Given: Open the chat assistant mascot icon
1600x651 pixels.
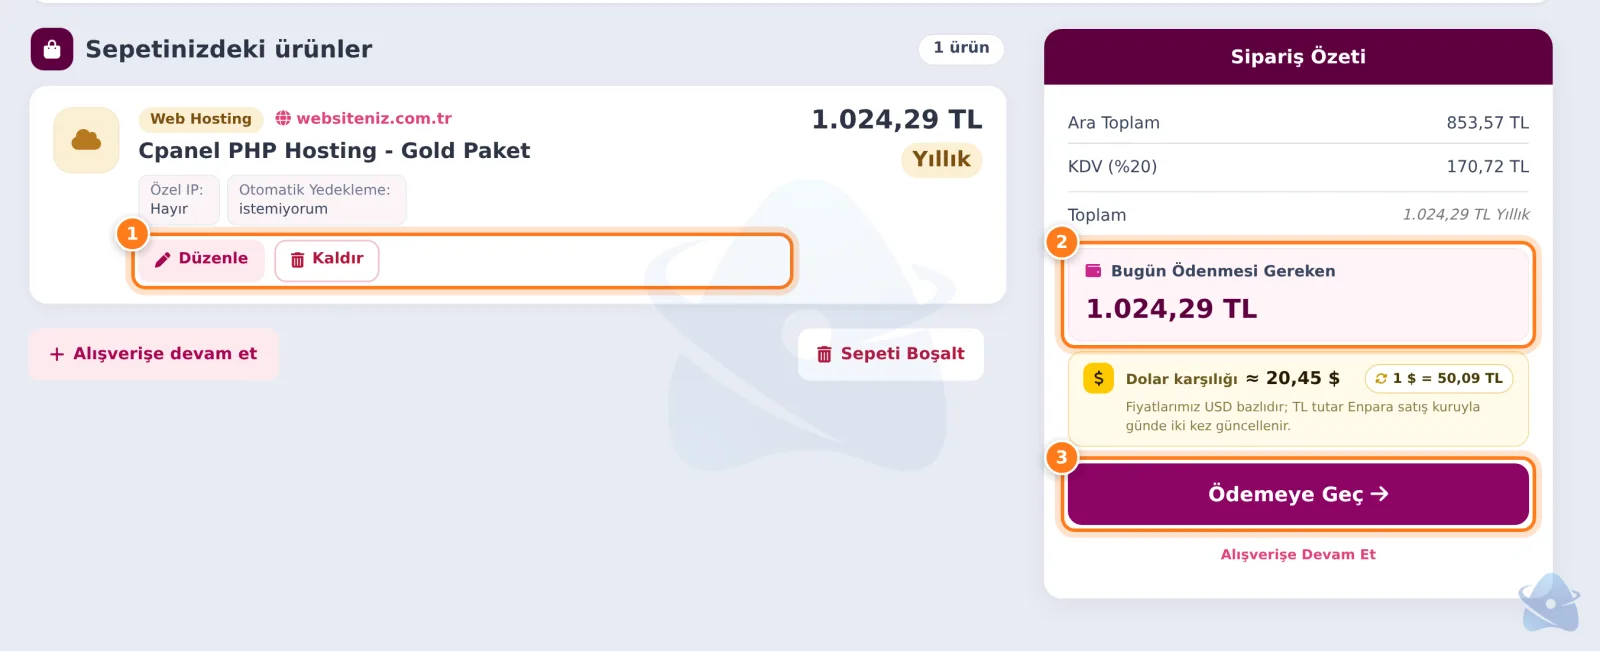Looking at the screenshot, I should pyautogui.click(x=1549, y=603).
